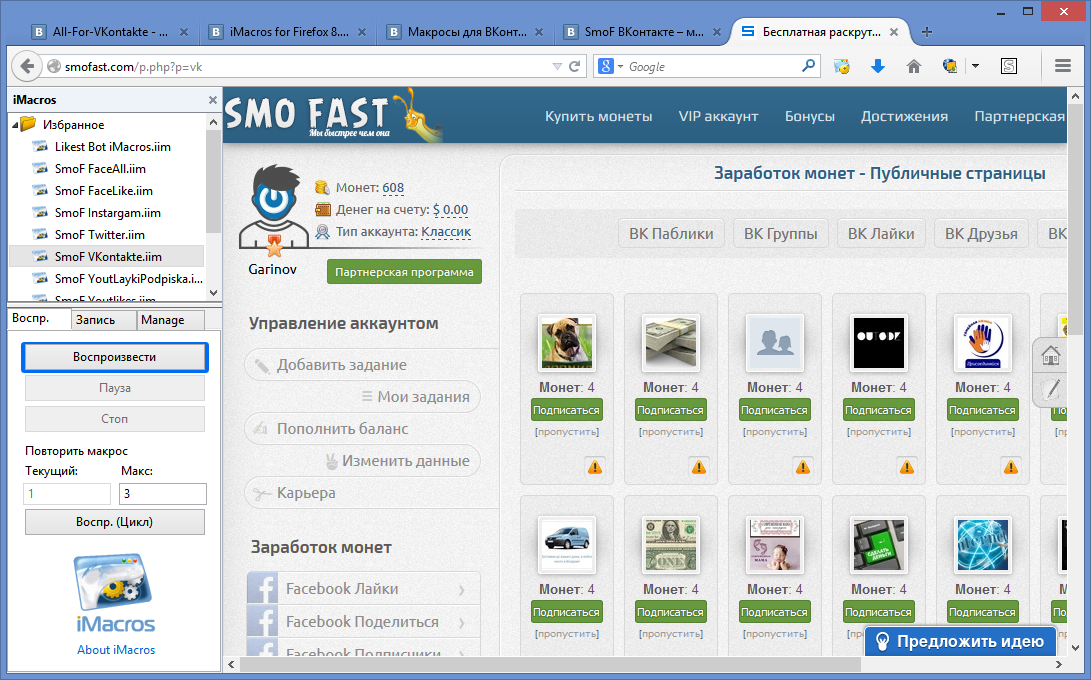Click the Facebook icon beside Facebook Лайки
This screenshot has width=1091, height=680.
click(x=263, y=589)
